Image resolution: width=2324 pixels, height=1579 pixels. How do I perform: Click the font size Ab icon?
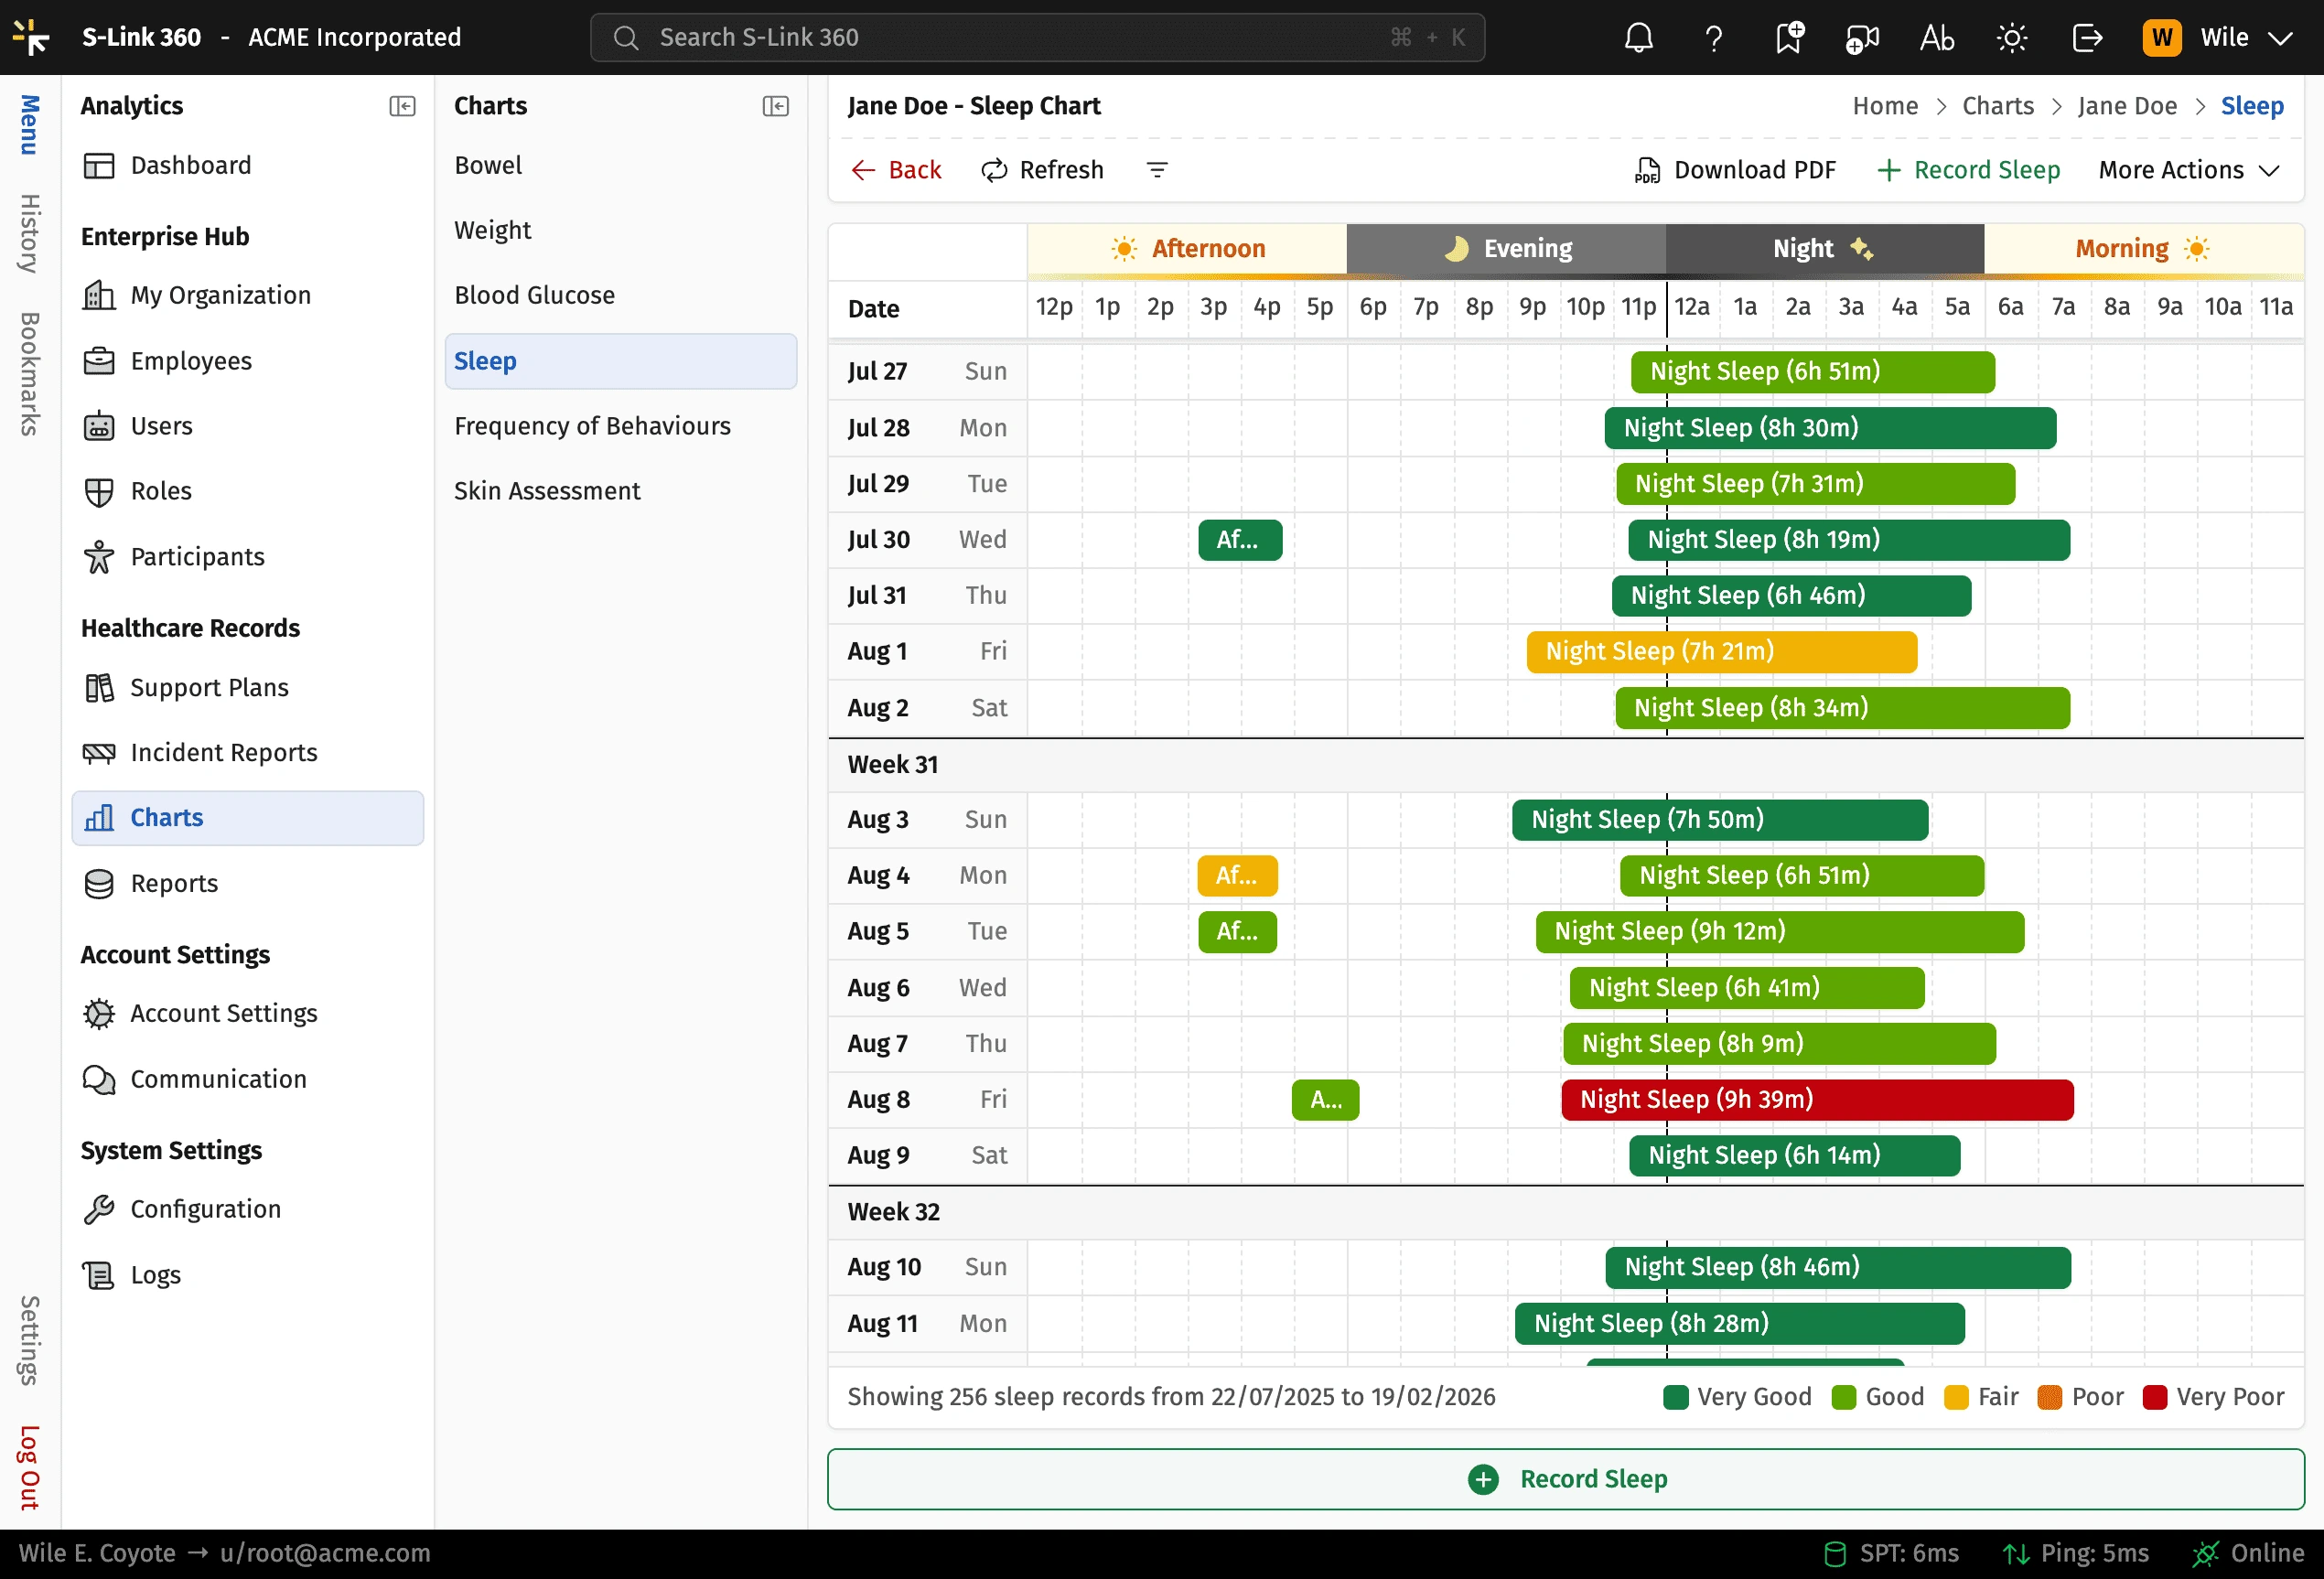pyautogui.click(x=1937, y=38)
